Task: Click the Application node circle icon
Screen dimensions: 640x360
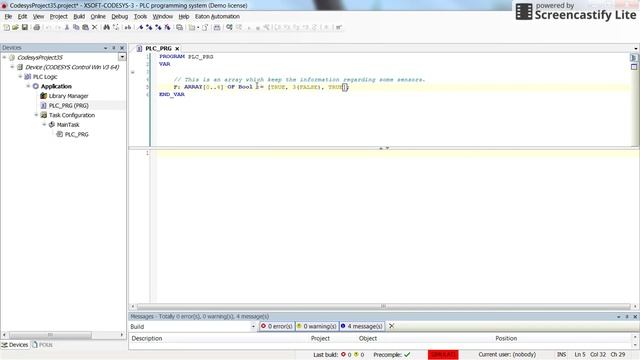Action: 36,86
